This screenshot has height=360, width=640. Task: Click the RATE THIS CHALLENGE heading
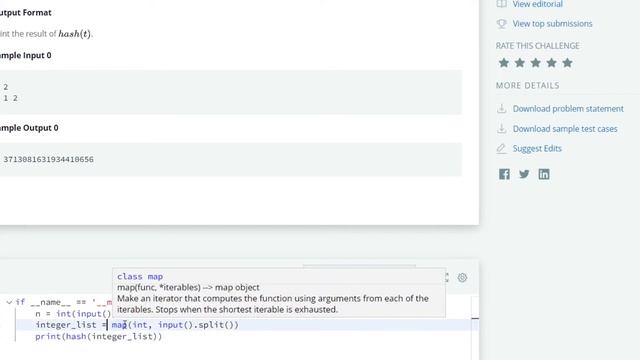point(538,46)
